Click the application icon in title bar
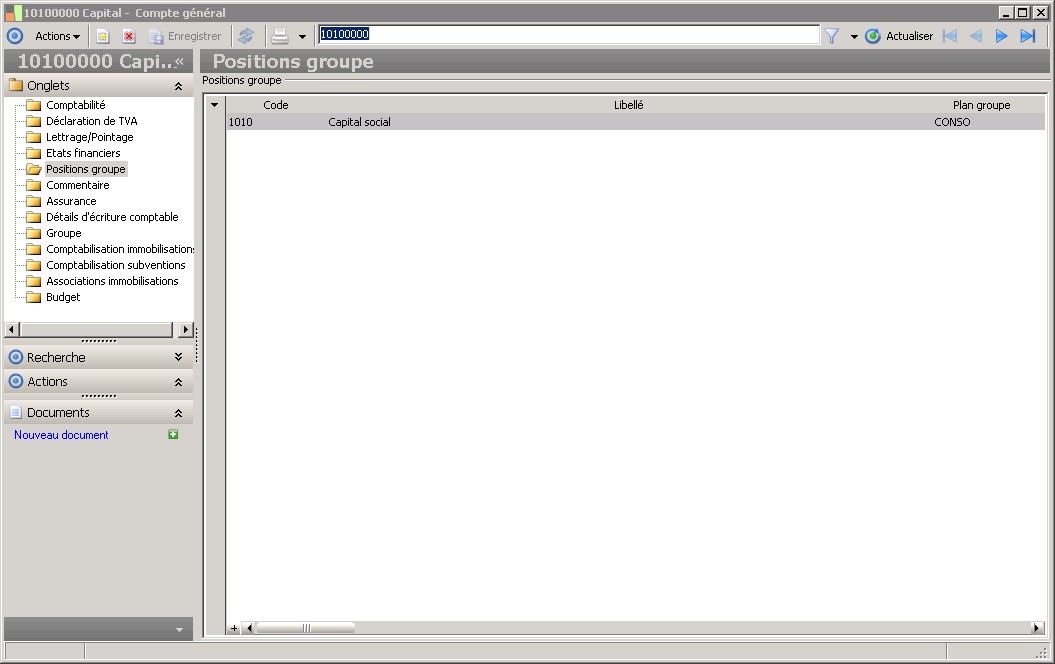 (13, 12)
